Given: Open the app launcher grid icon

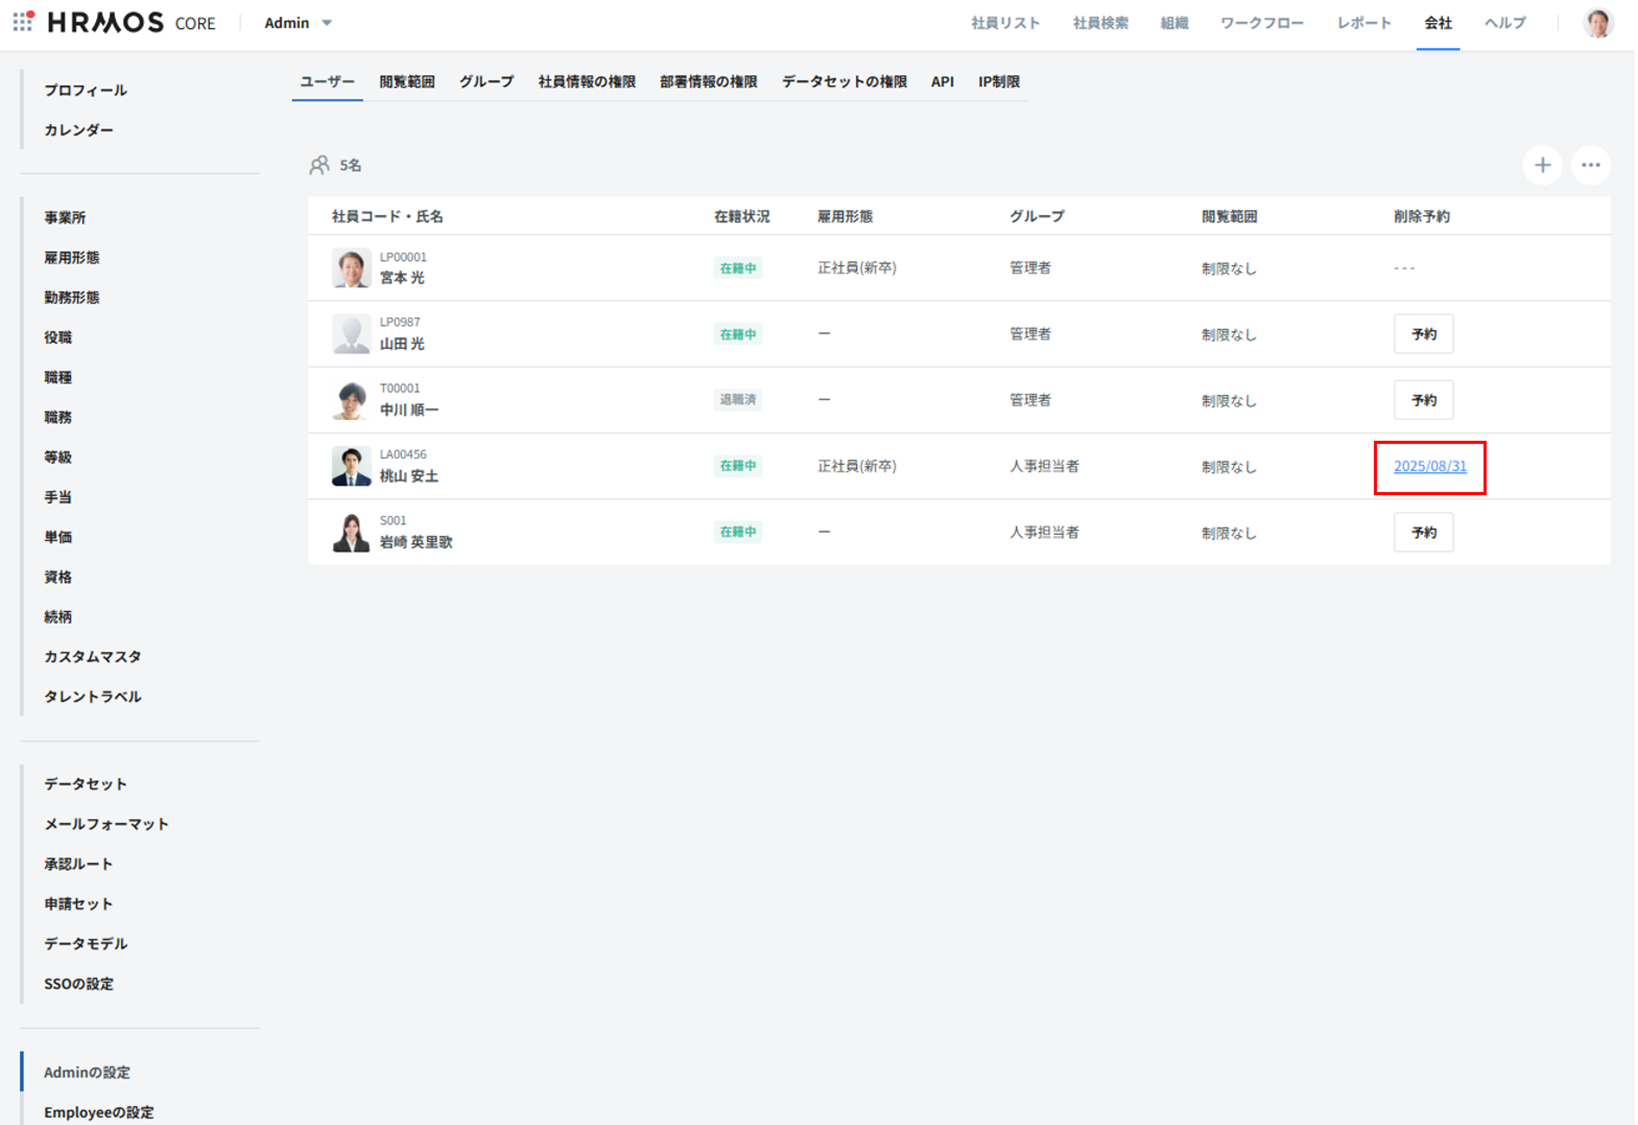Looking at the screenshot, I should point(23,22).
